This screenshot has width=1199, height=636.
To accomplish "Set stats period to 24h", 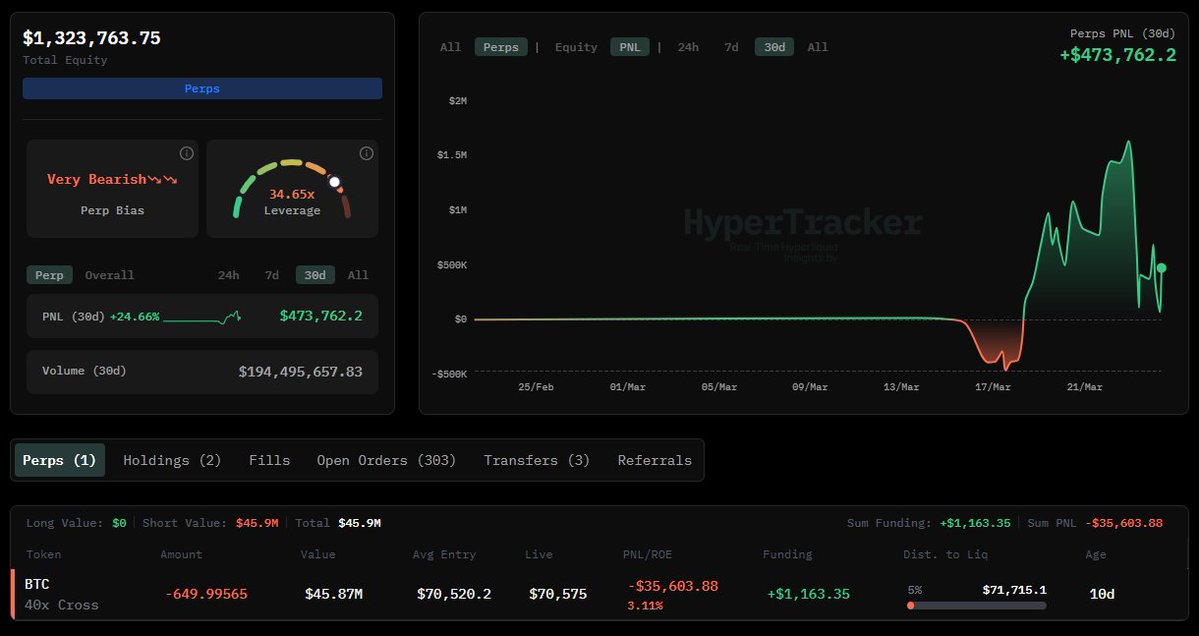I will pyautogui.click(x=229, y=275).
